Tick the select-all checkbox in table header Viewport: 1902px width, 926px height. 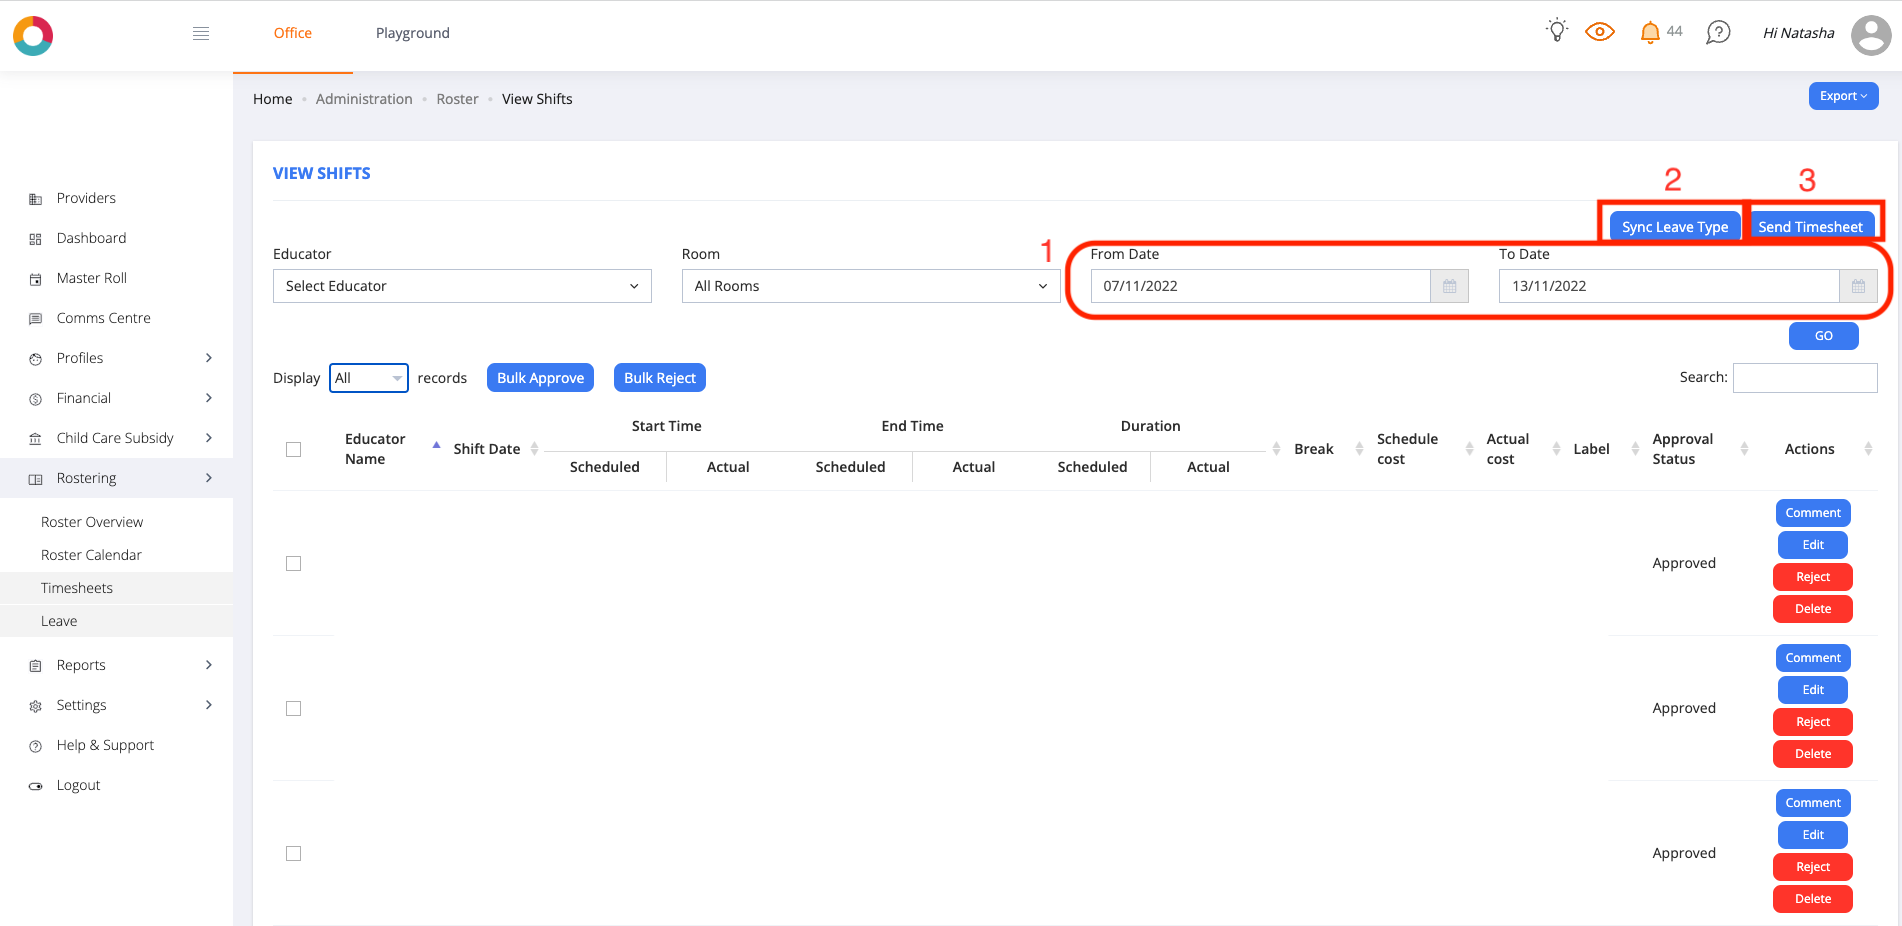(x=294, y=450)
